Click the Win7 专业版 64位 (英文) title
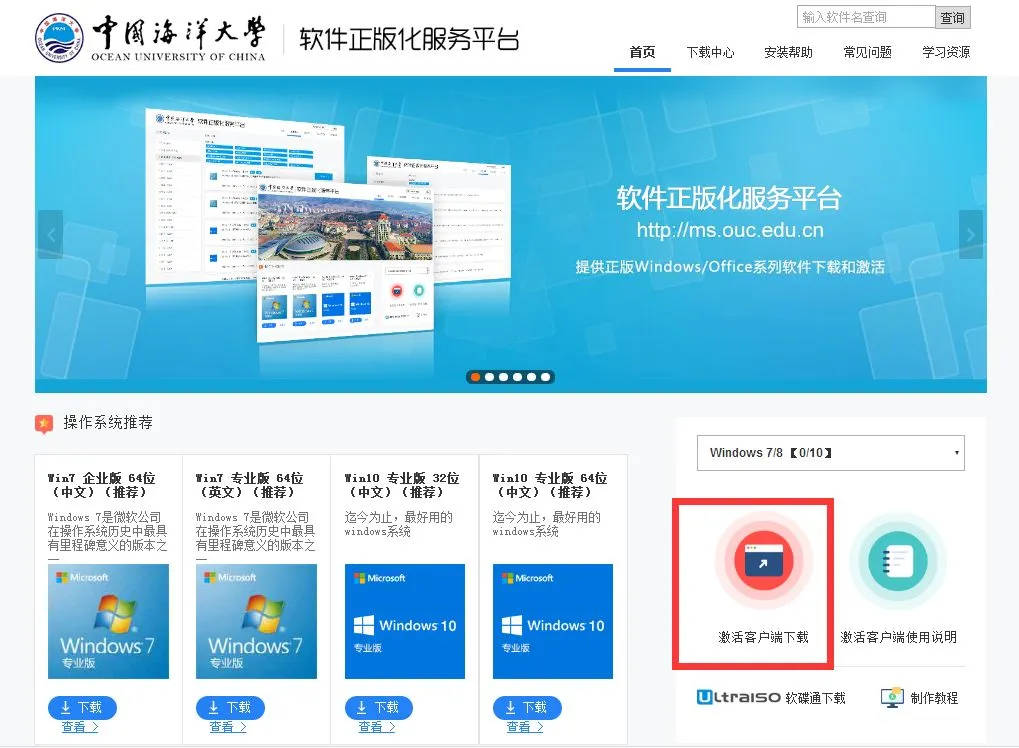The image size is (1019, 748). 250,485
